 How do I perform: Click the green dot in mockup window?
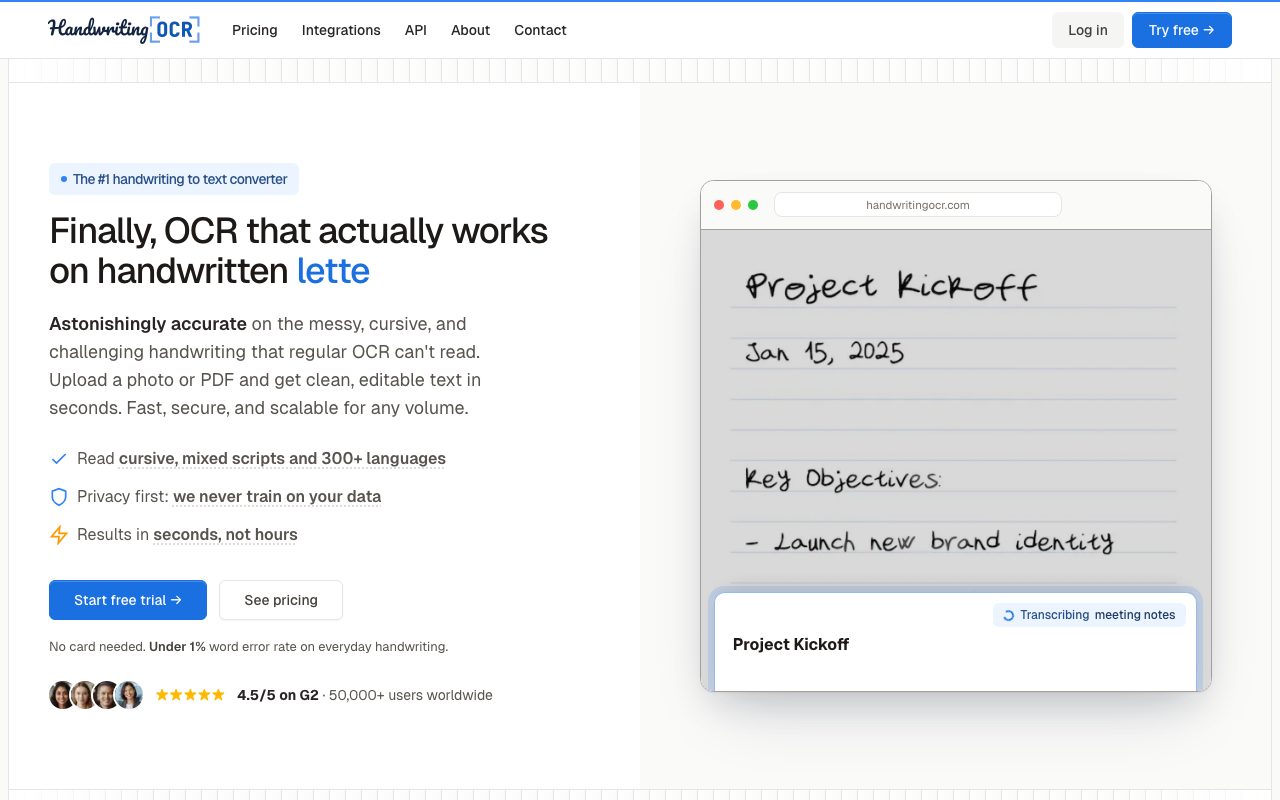pos(753,205)
